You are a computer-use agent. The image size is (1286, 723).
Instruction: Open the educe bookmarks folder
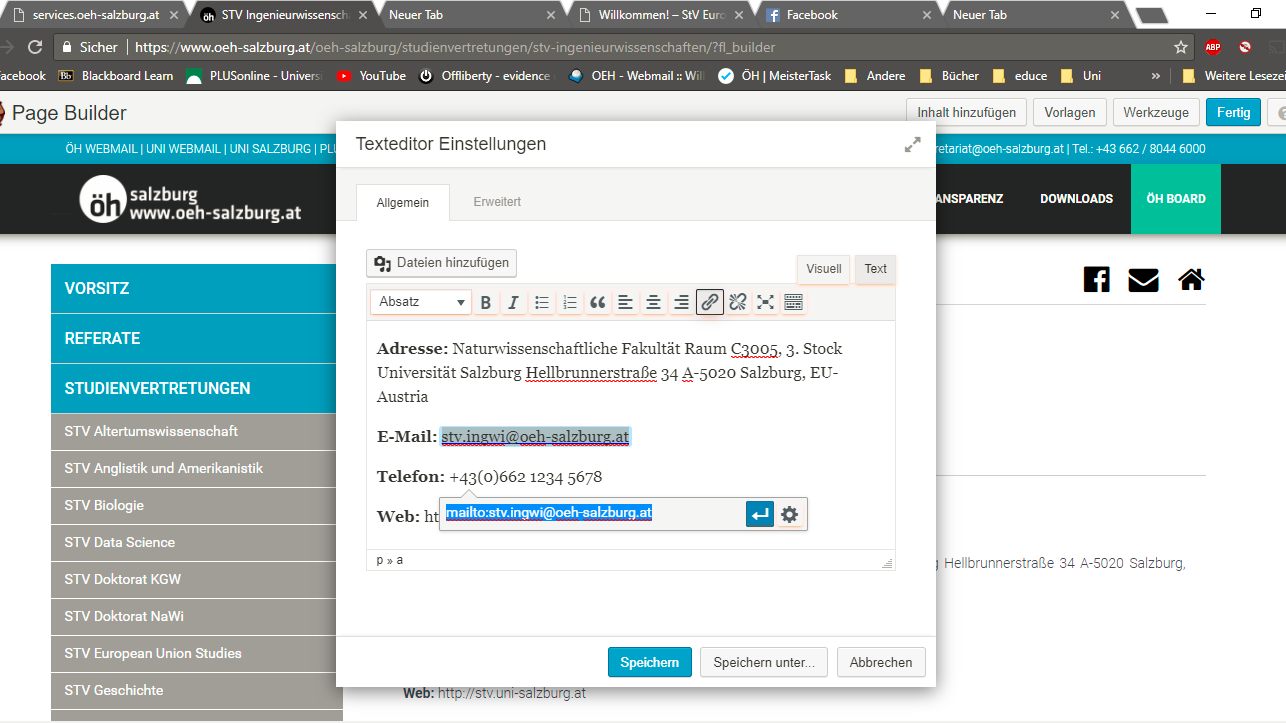pyautogui.click(x=1020, y=76)
